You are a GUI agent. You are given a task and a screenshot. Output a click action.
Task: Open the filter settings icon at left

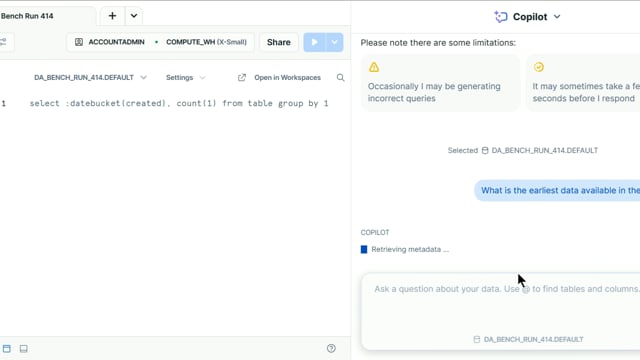(x=3, y=42)
